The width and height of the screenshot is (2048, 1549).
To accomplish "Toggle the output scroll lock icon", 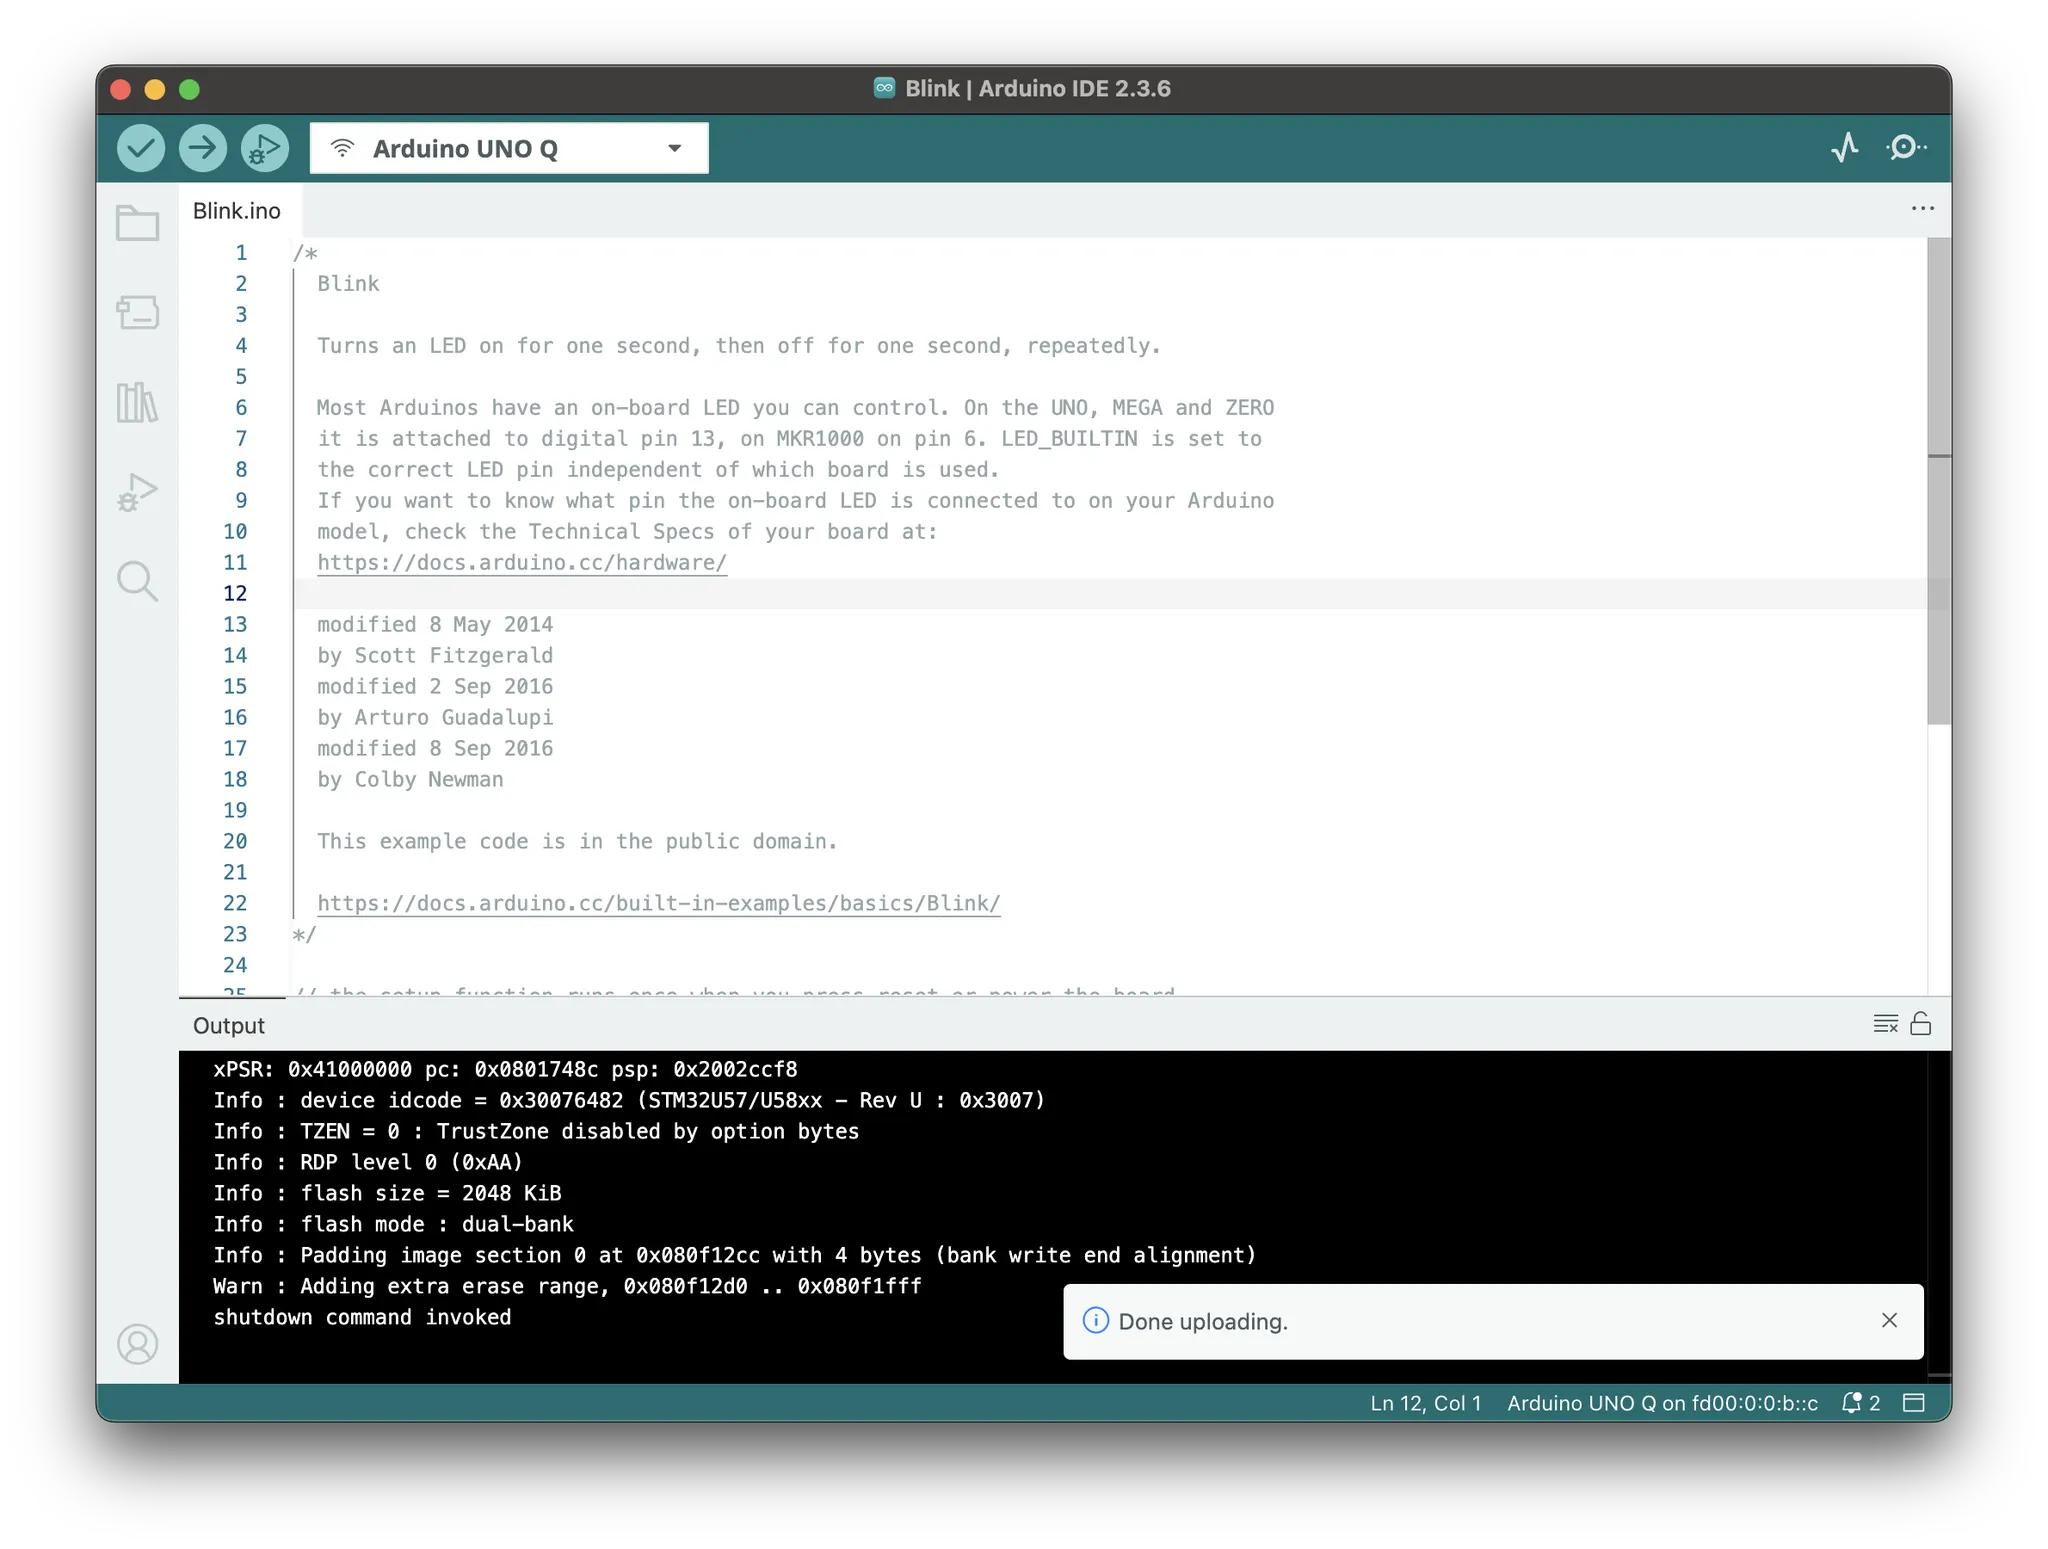I will coord(1920,1024).
